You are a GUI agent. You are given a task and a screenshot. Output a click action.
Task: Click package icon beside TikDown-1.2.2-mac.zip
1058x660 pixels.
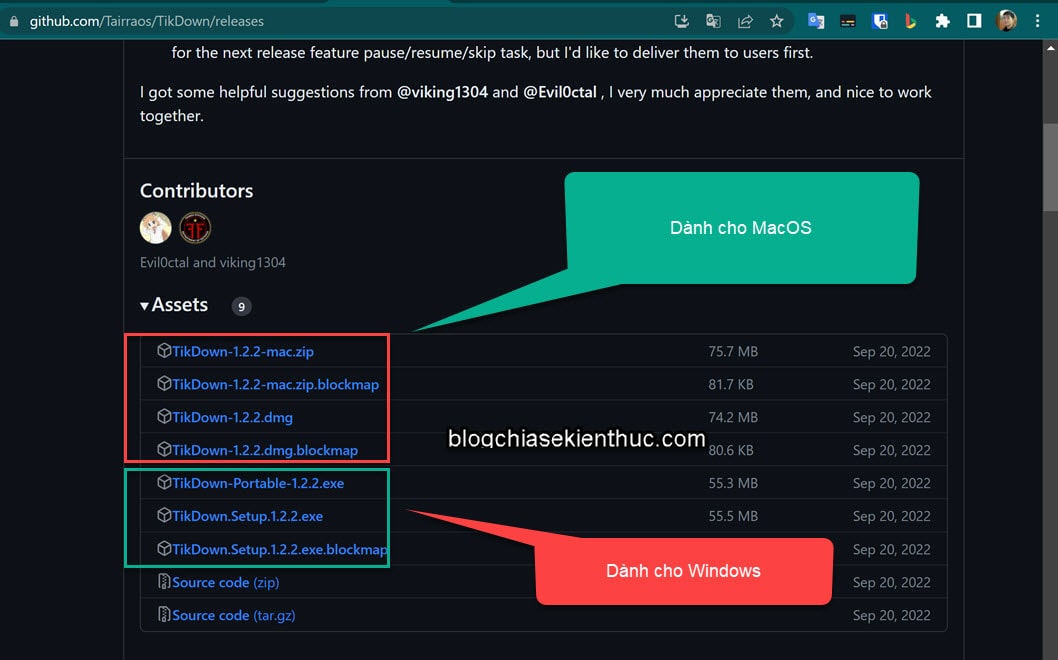pyautogui.click(x=164, y=351)
